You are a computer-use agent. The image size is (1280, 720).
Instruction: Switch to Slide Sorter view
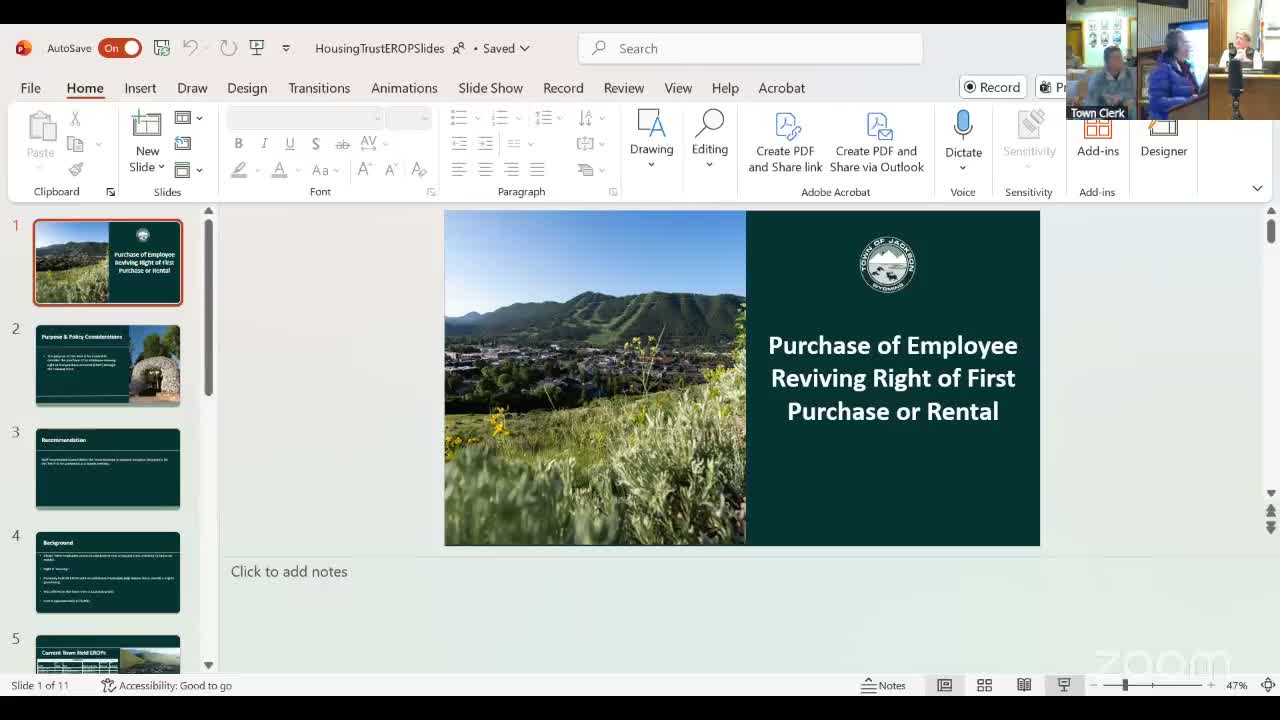[984, 685]
